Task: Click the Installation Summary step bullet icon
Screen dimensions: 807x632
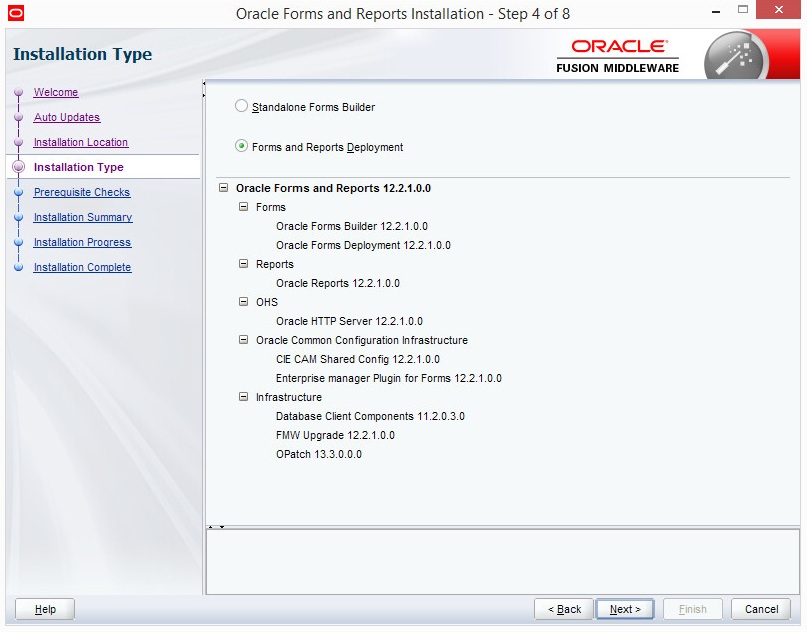Action: 19,217
